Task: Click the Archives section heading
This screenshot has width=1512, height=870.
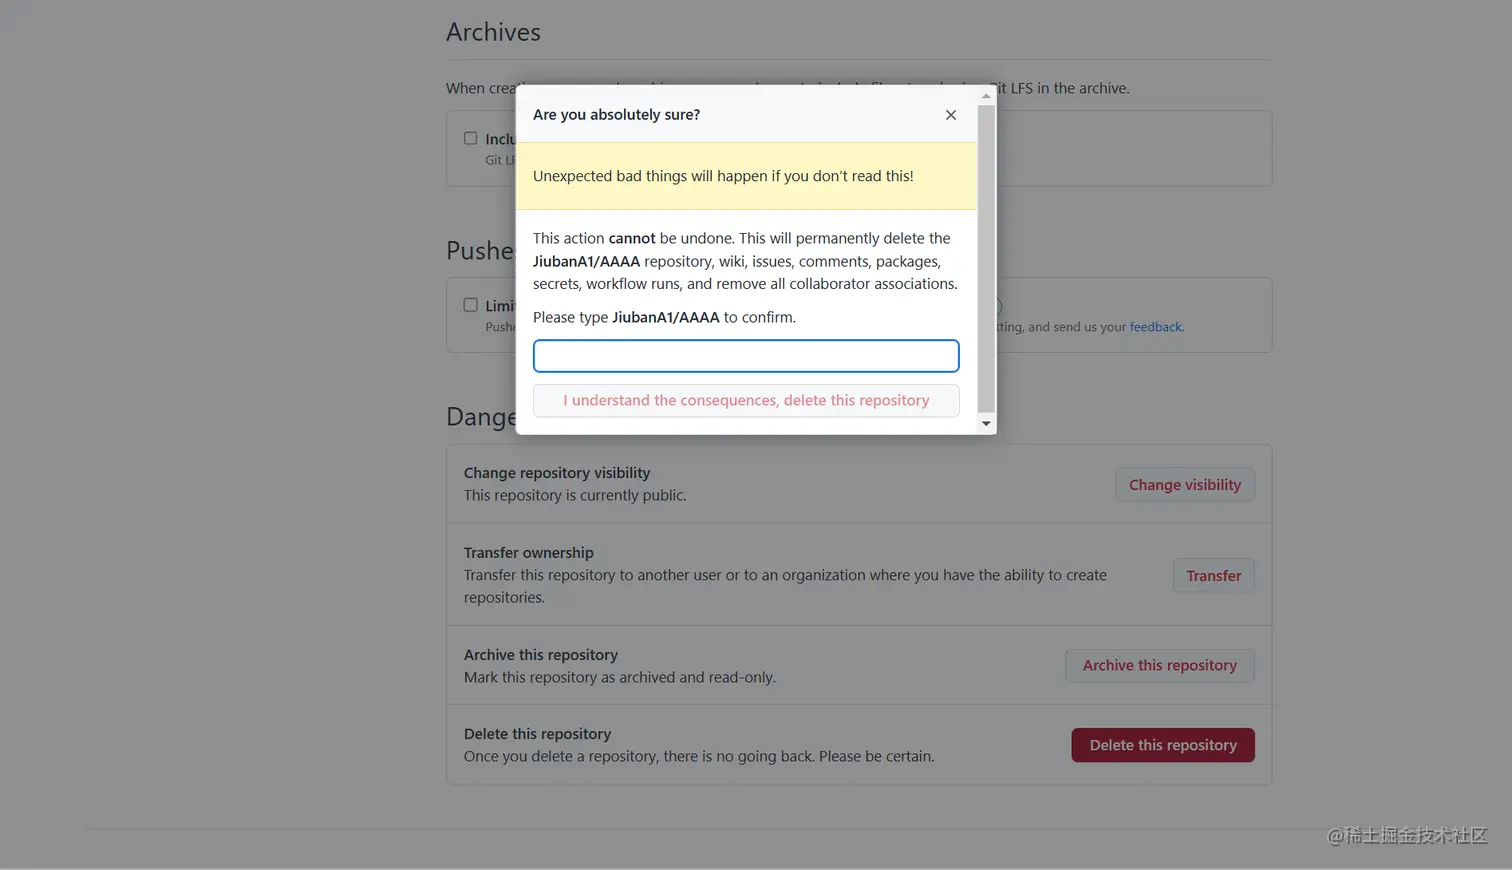Action: pos(493,32)
